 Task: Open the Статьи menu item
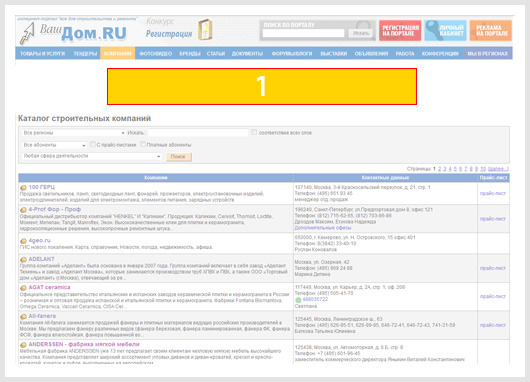click(216, 53)
